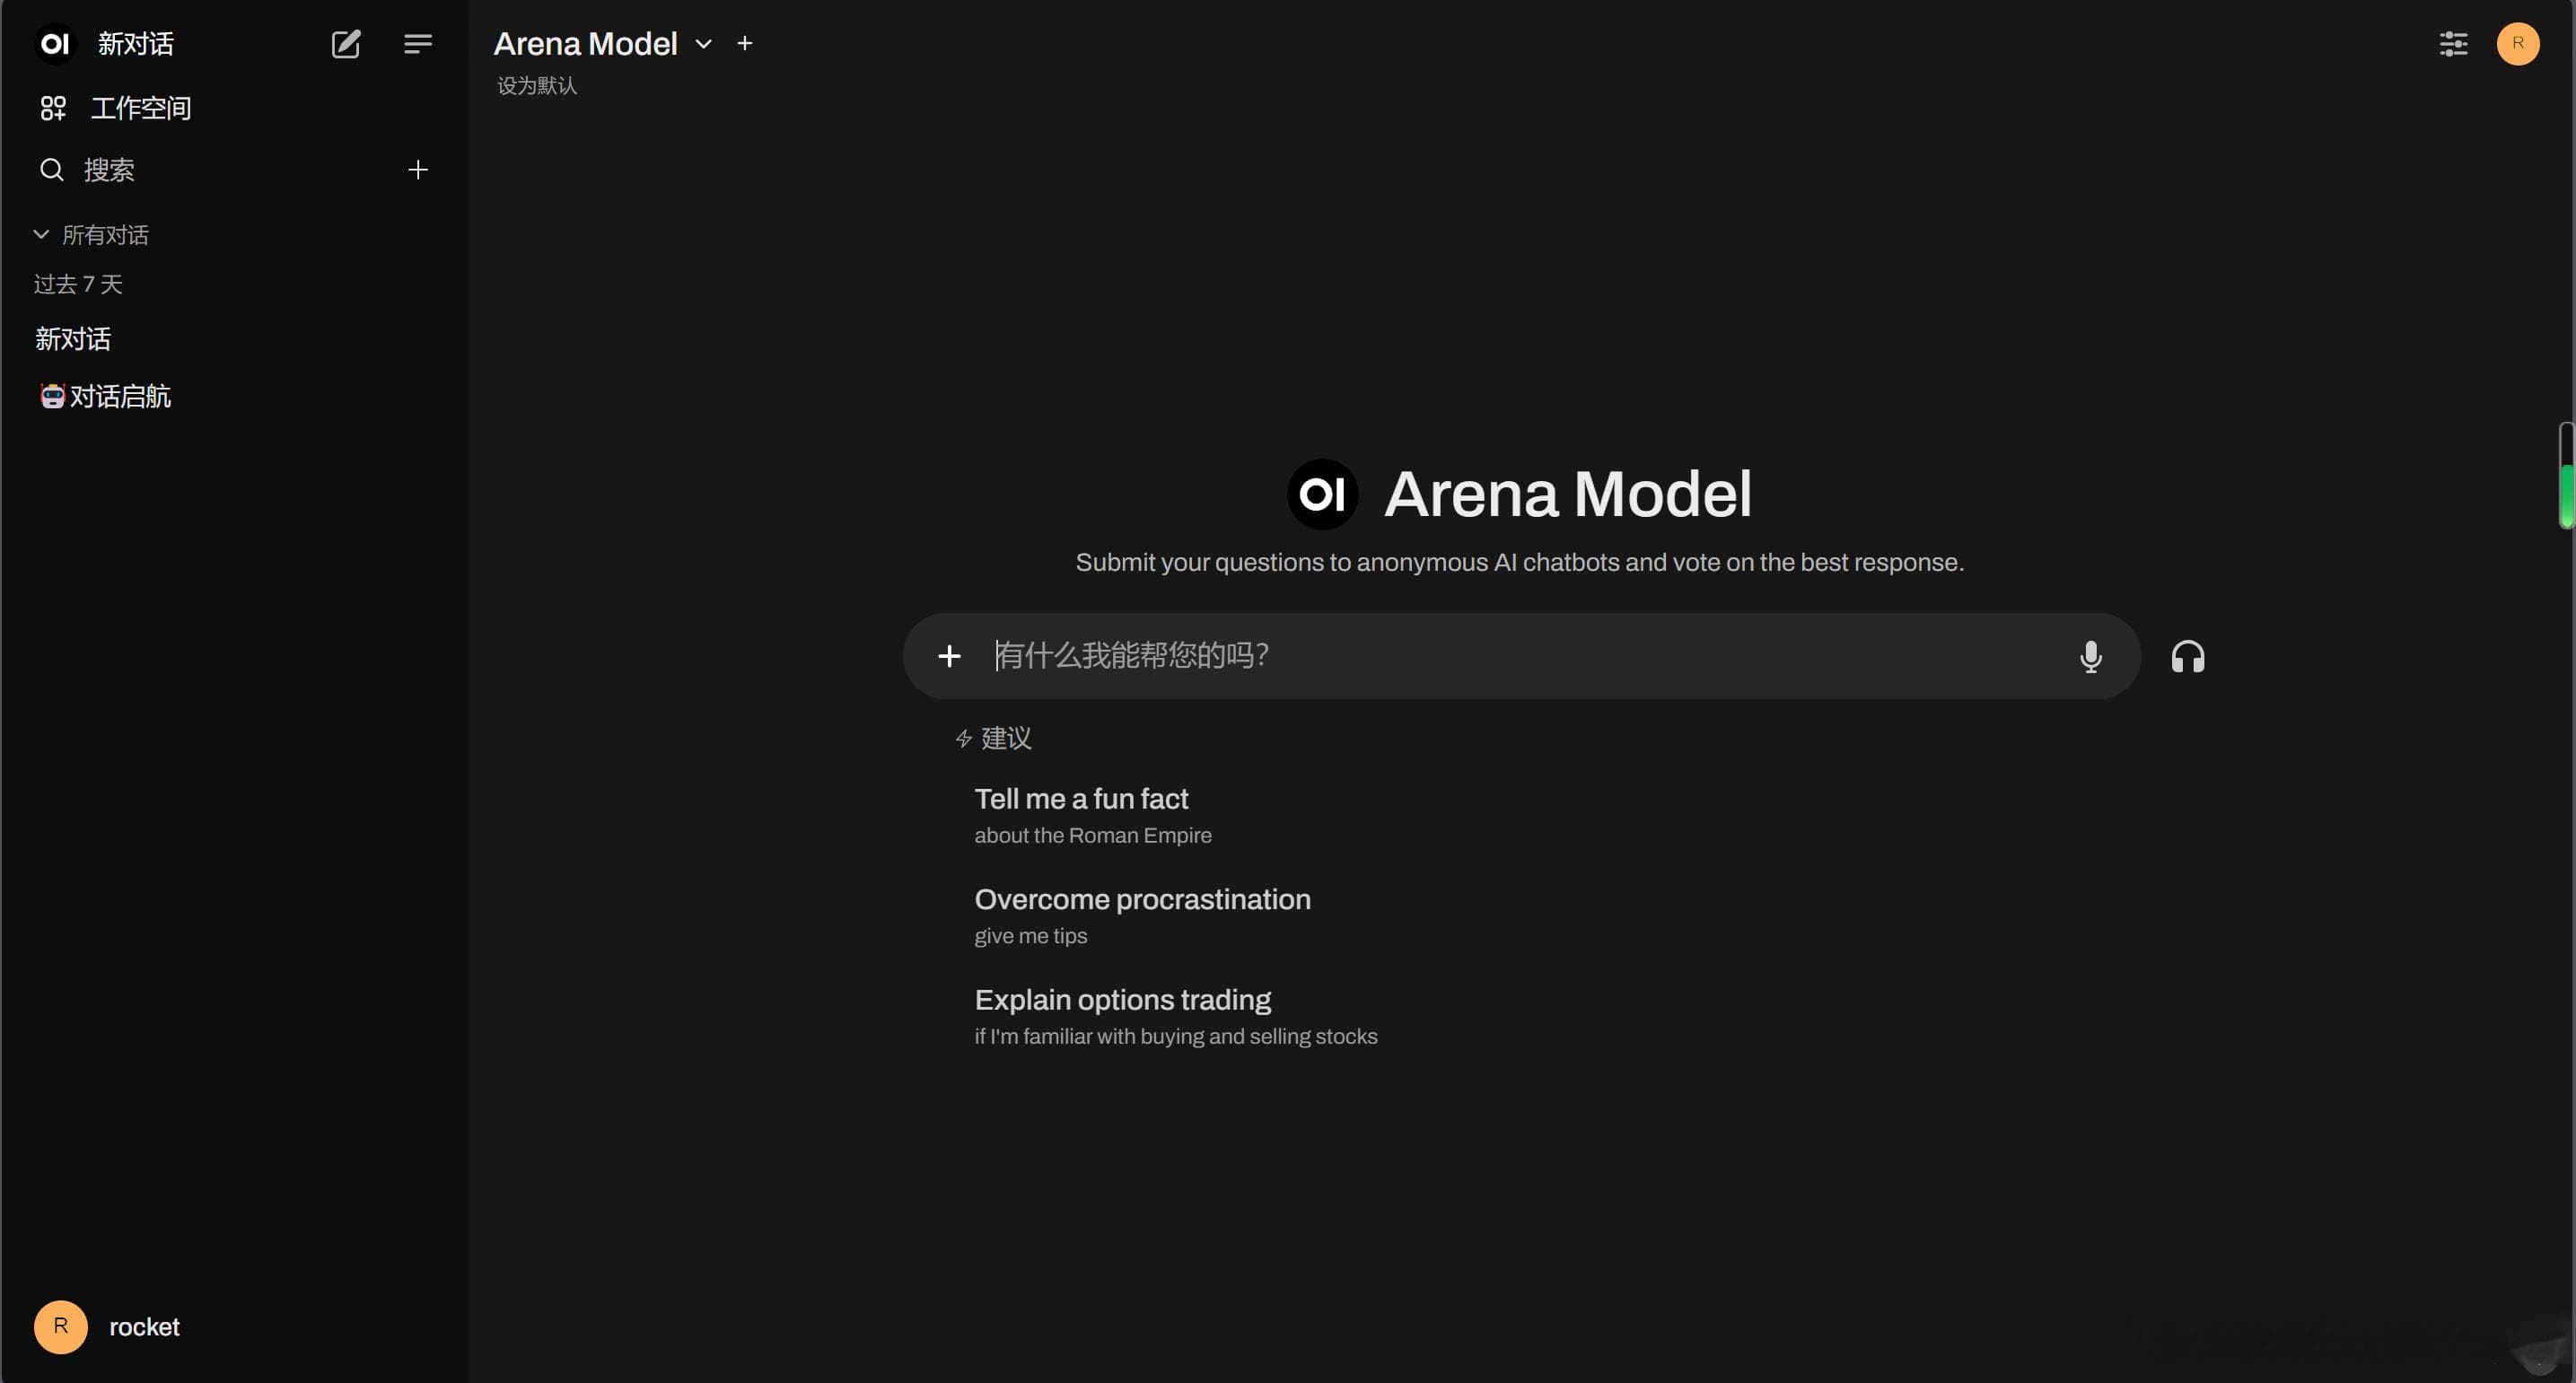Screen dimensions: 2576x1383
Task: Click the 工作空间 grid icon
Action: pos(53,108)
